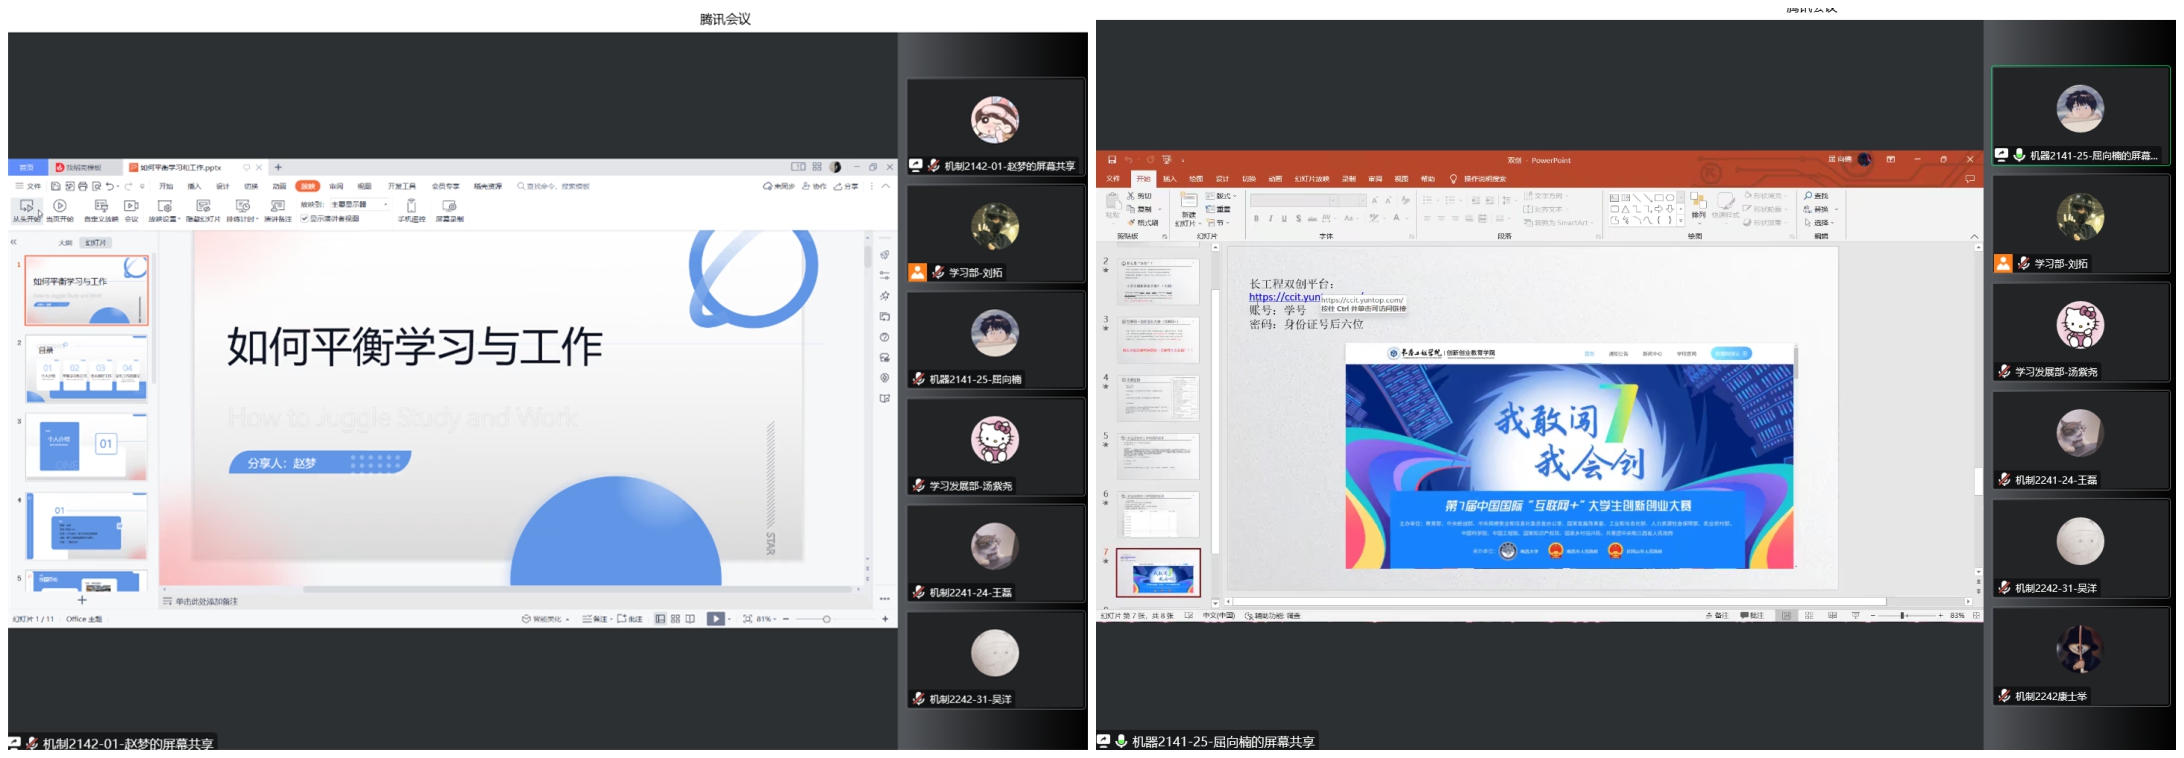Switch to the 审阅 tab in WPS
Viewport: 2184px width, 758px height.
(337, 186)
